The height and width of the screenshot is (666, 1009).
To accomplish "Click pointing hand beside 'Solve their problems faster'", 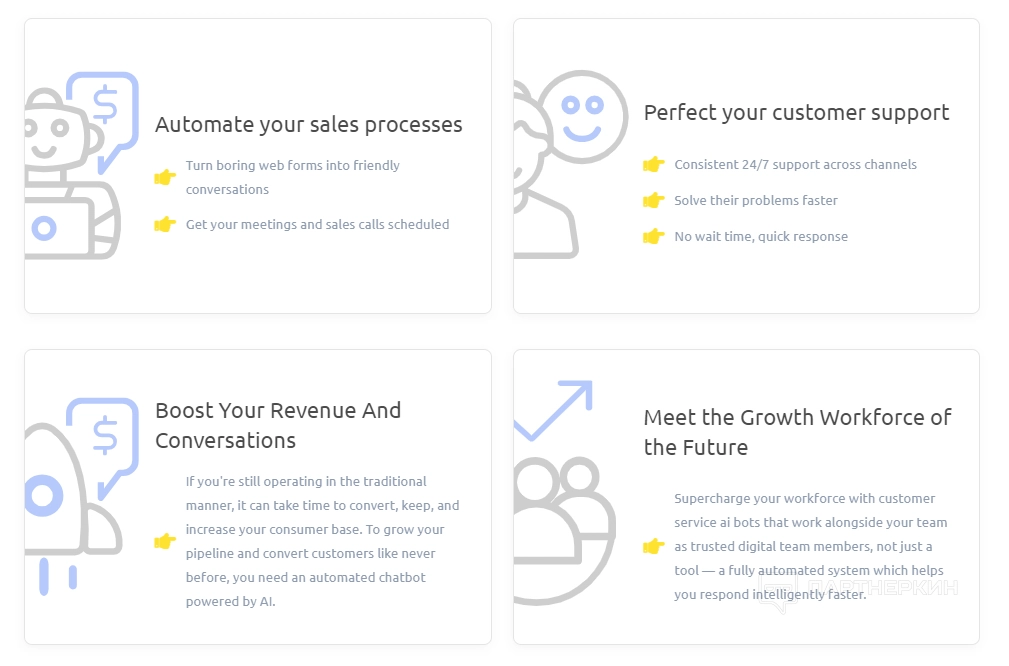I will point(653,201).
